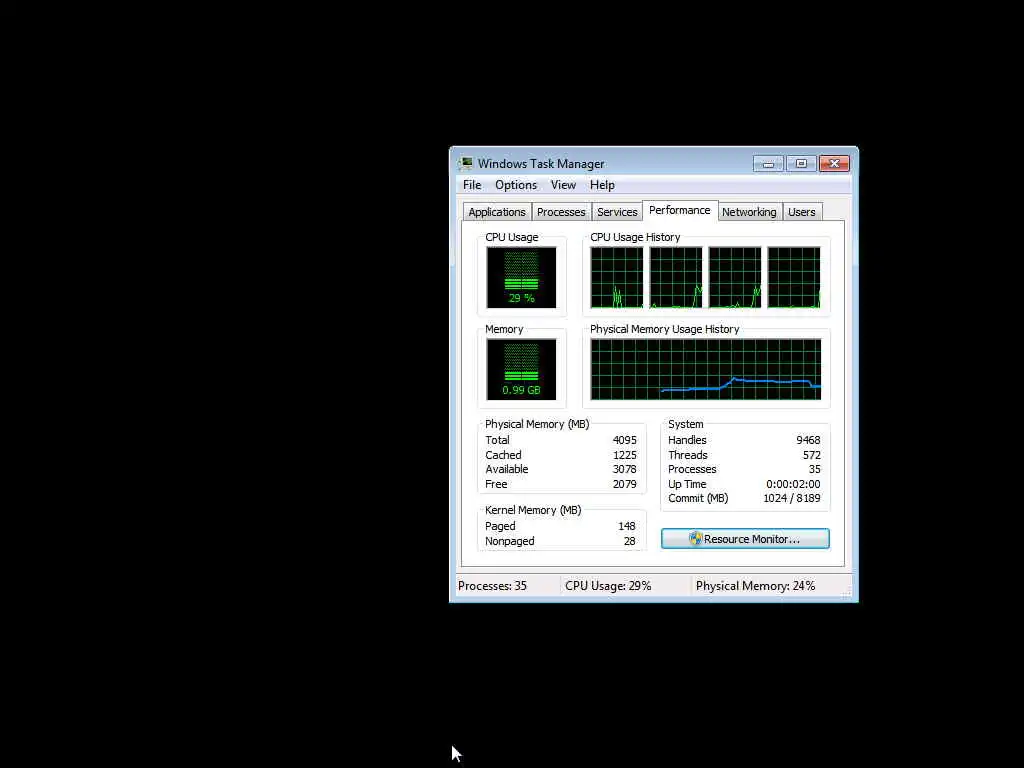Click the third CPU Usage History graph

click(x=735, y=277)
